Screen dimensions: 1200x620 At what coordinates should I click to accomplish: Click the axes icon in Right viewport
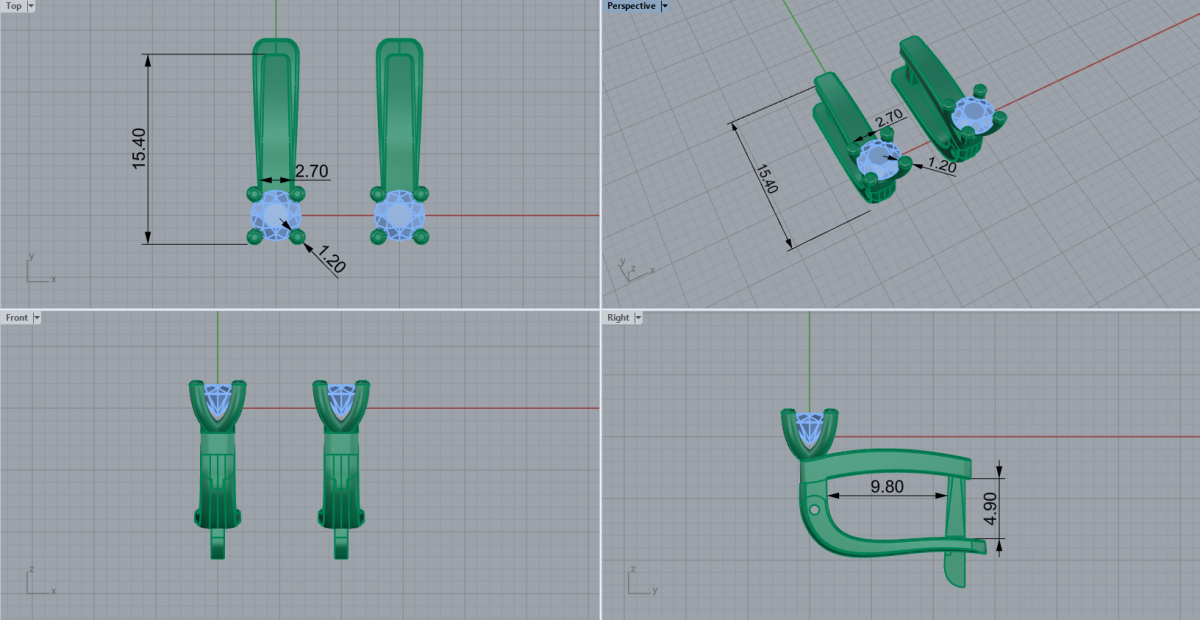638,583
